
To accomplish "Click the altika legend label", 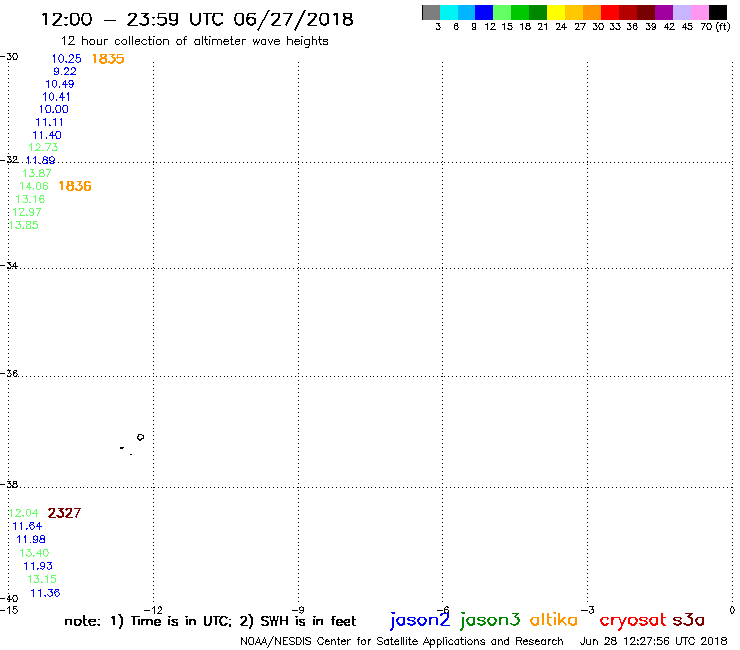I will coord(553,620).
